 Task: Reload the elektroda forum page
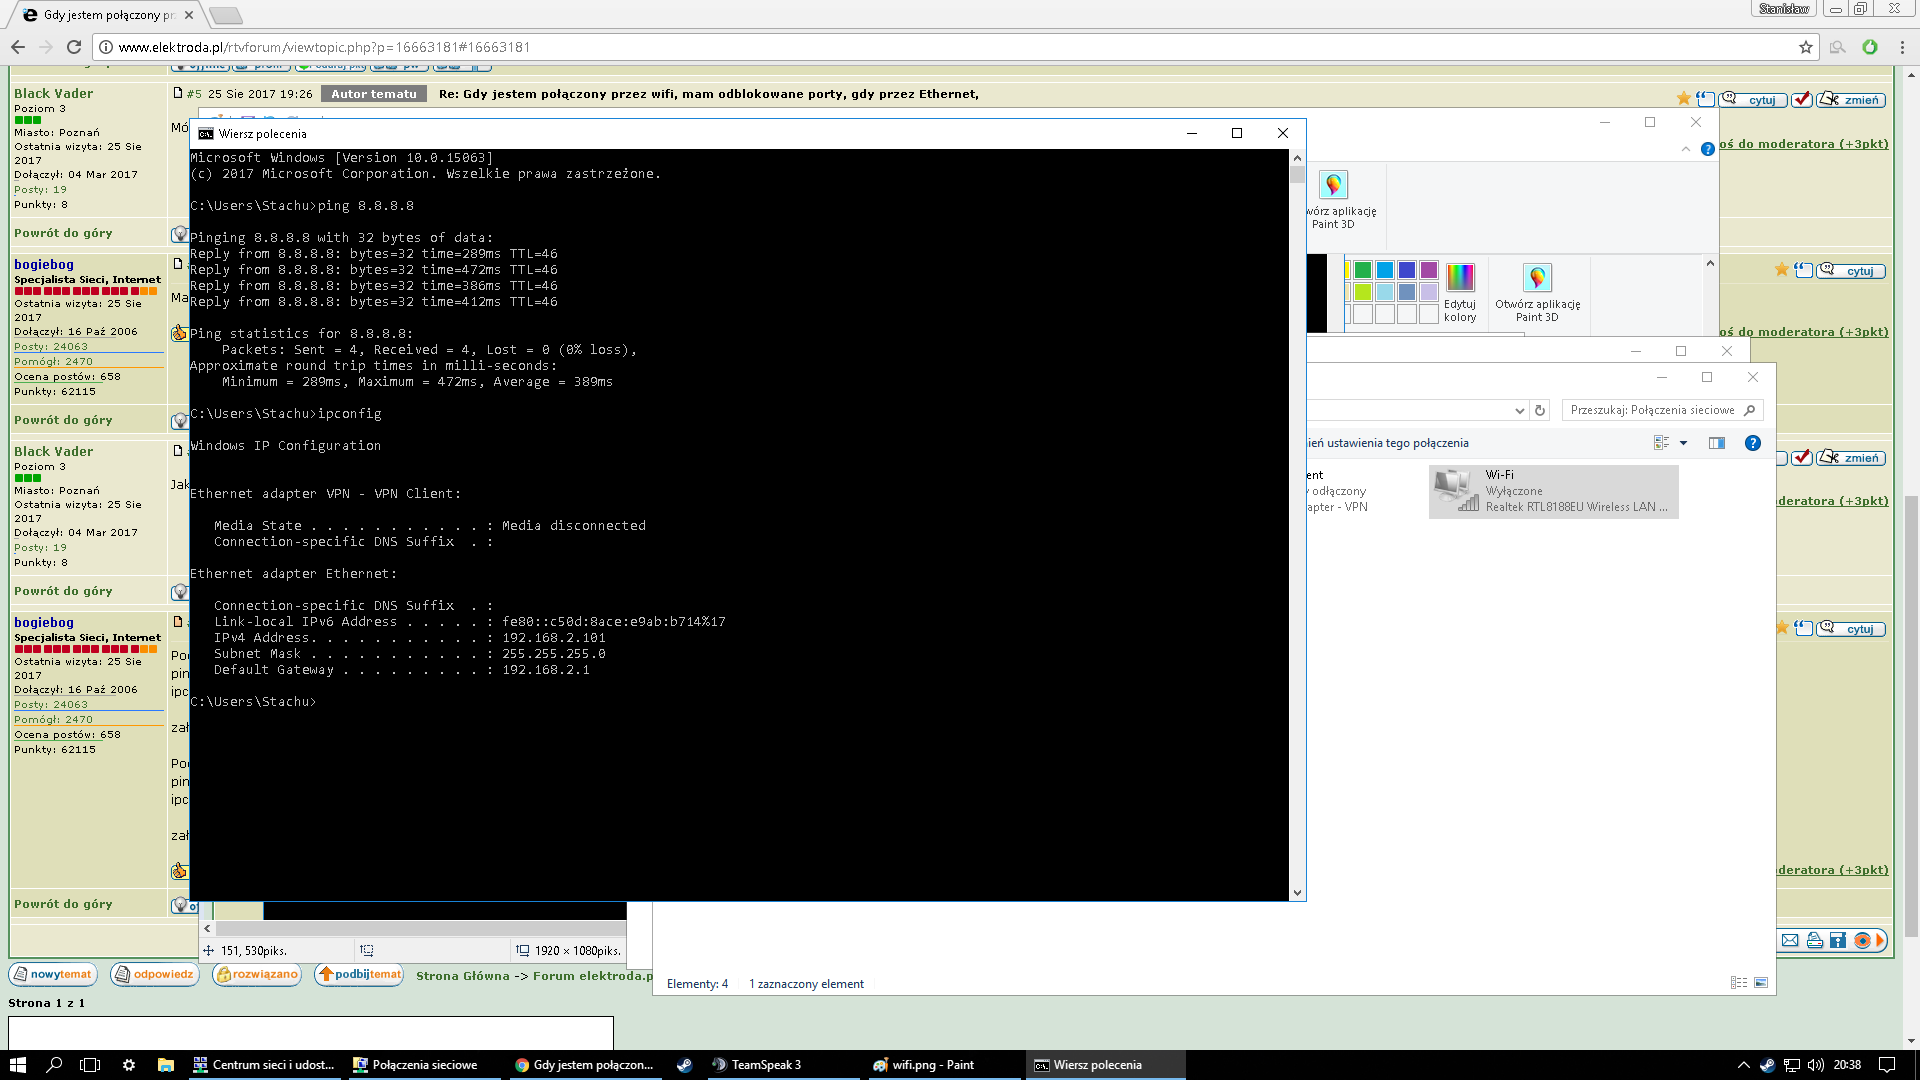[x=73, y=47]
